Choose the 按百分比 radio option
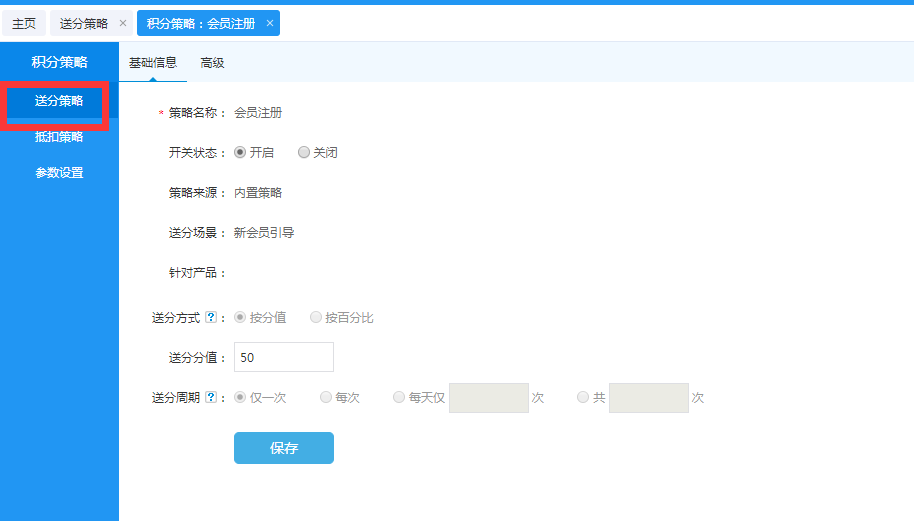 tap(316, 318)
